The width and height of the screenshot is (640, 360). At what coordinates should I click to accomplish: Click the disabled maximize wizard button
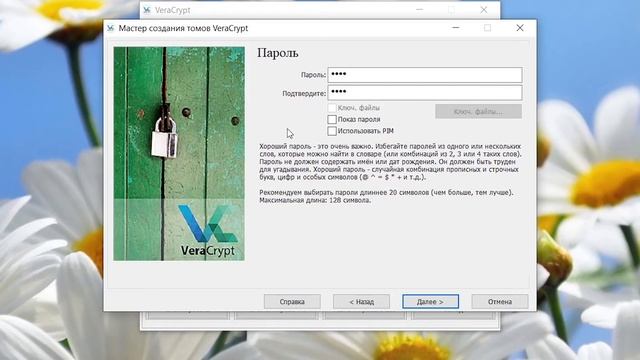(487, 28)
